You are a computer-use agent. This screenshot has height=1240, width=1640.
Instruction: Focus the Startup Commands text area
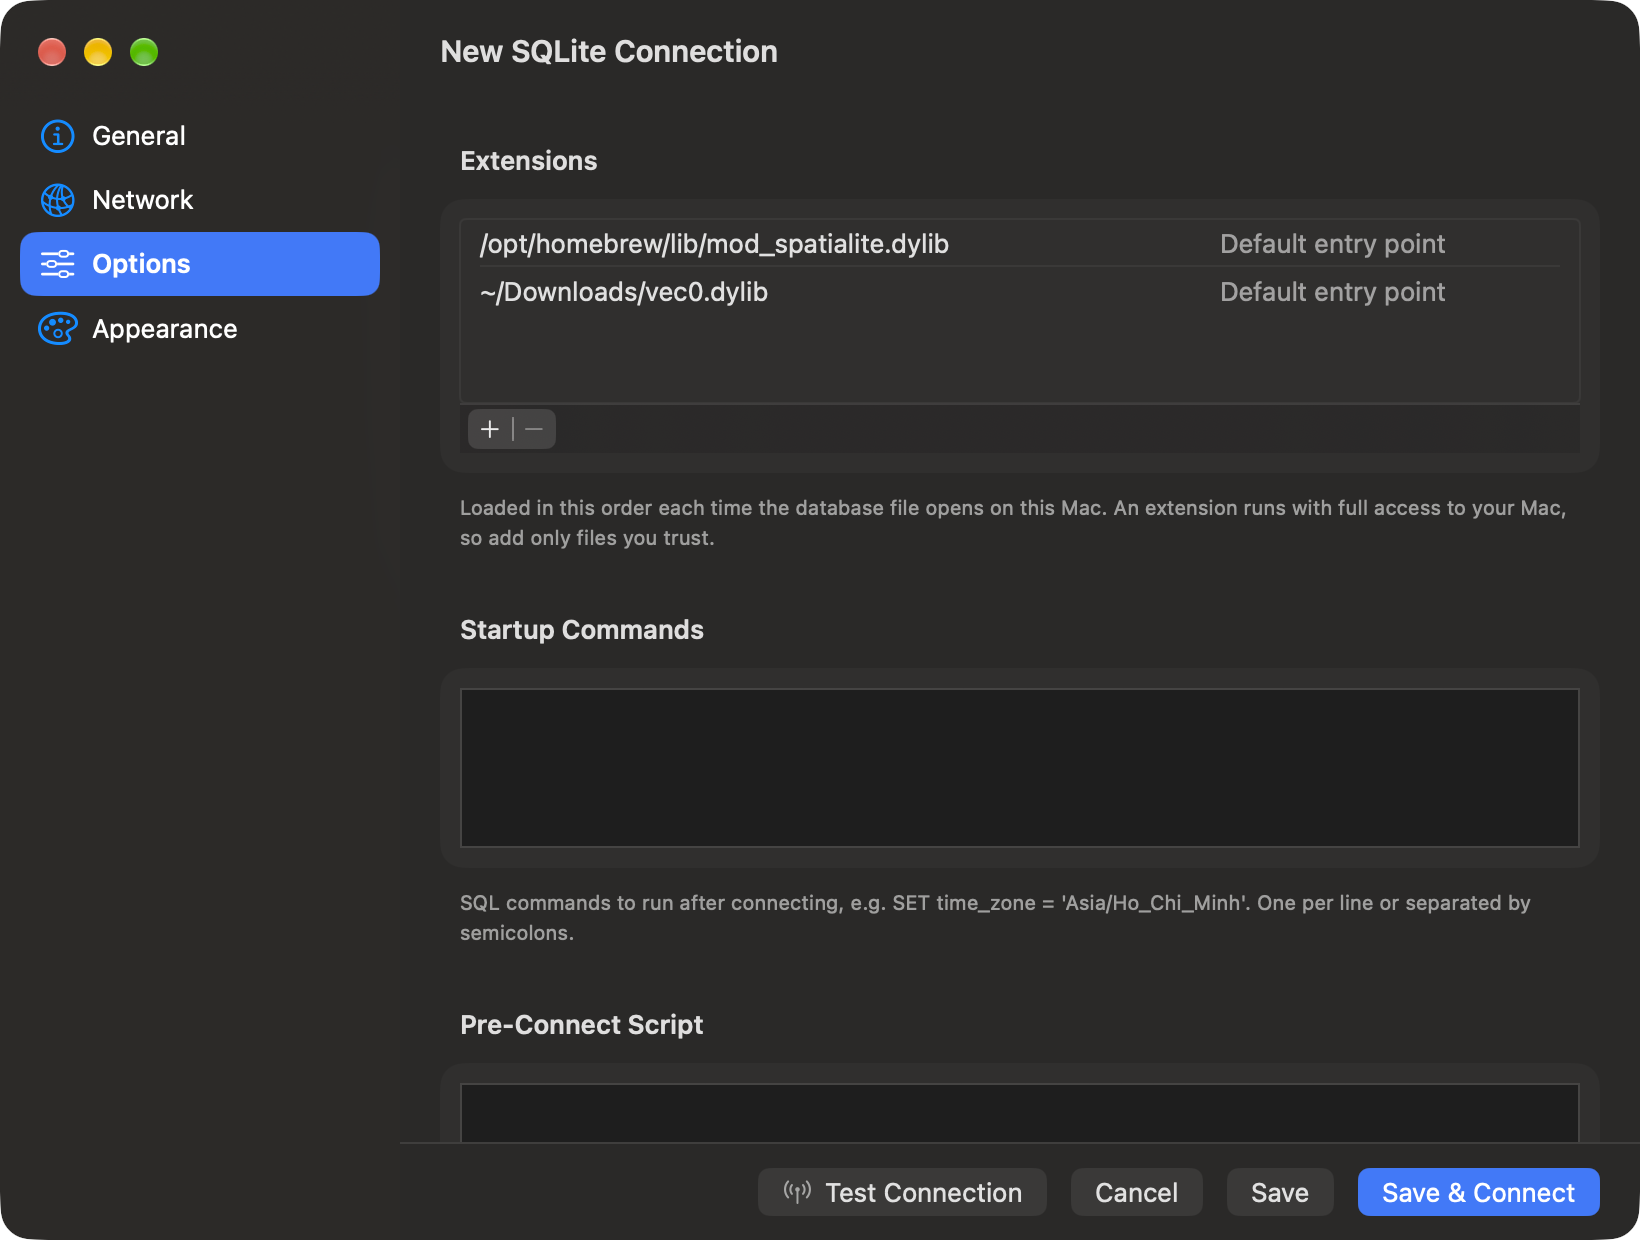[1020, 768]
